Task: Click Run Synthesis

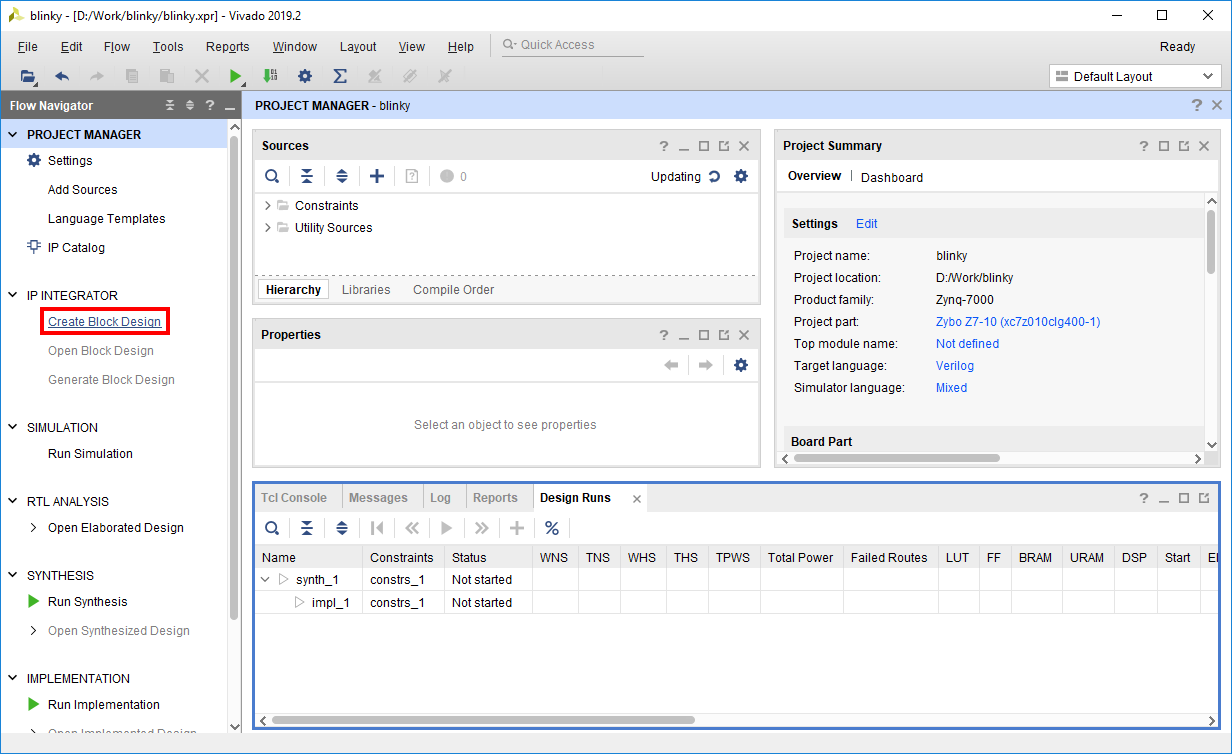Action: pos(88,602)
